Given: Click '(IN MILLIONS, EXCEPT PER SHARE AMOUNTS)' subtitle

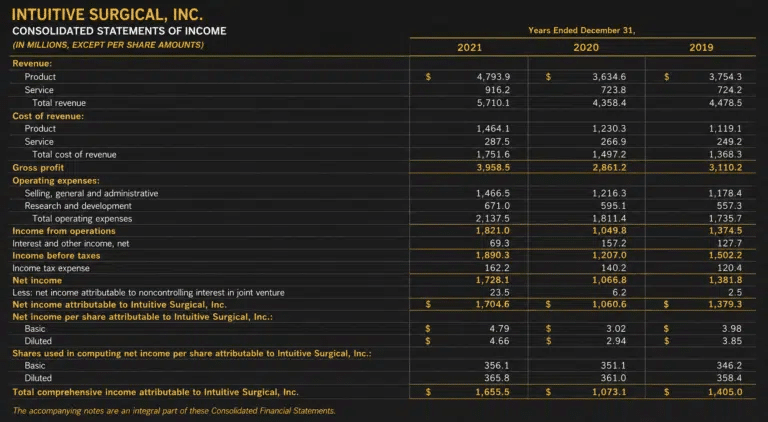Looking at the screenshot, I should pos(108,45).
